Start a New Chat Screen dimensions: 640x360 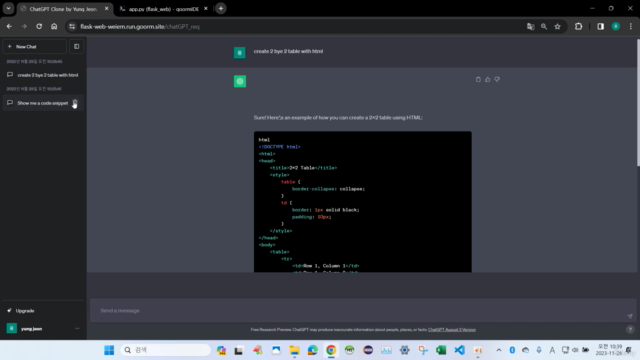[35, 47]
